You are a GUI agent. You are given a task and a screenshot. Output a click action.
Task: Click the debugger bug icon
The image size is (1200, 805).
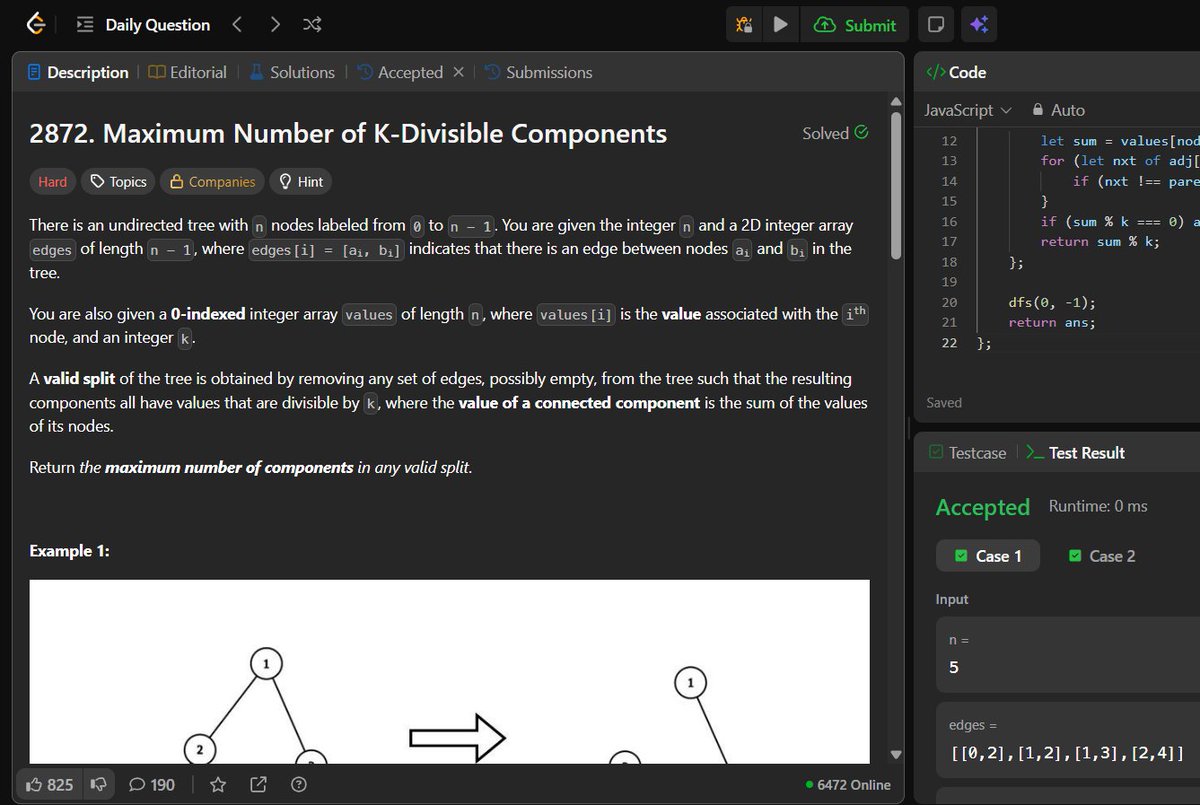tap(745, 25)
